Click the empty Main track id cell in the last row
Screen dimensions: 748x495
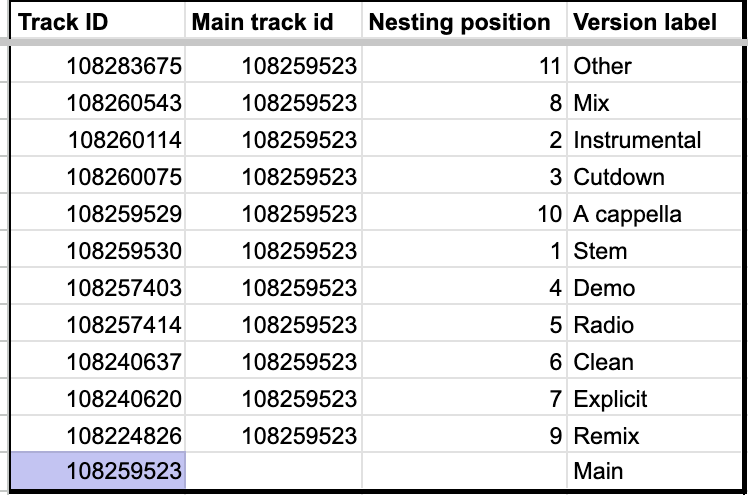pos(273,471)
